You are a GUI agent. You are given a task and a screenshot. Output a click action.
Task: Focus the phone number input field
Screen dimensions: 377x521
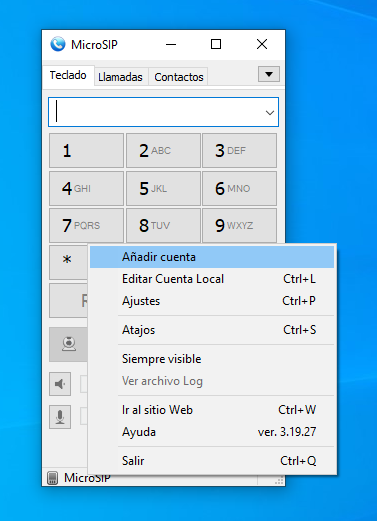pyautogui.click(x=156, y=112)
